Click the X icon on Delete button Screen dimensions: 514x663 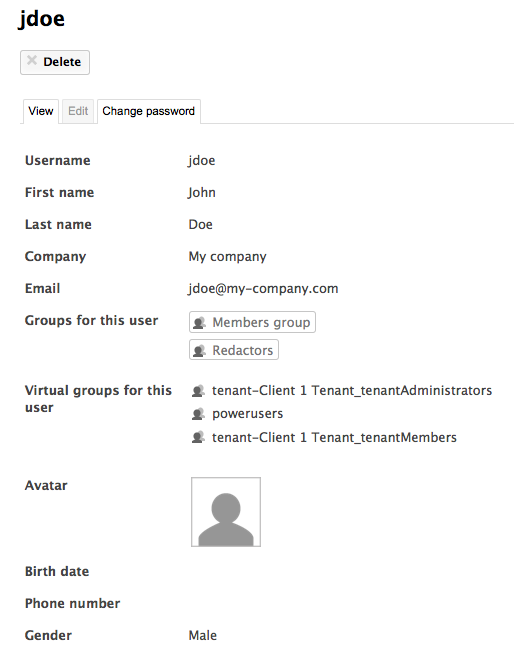[x=32, y=60]
